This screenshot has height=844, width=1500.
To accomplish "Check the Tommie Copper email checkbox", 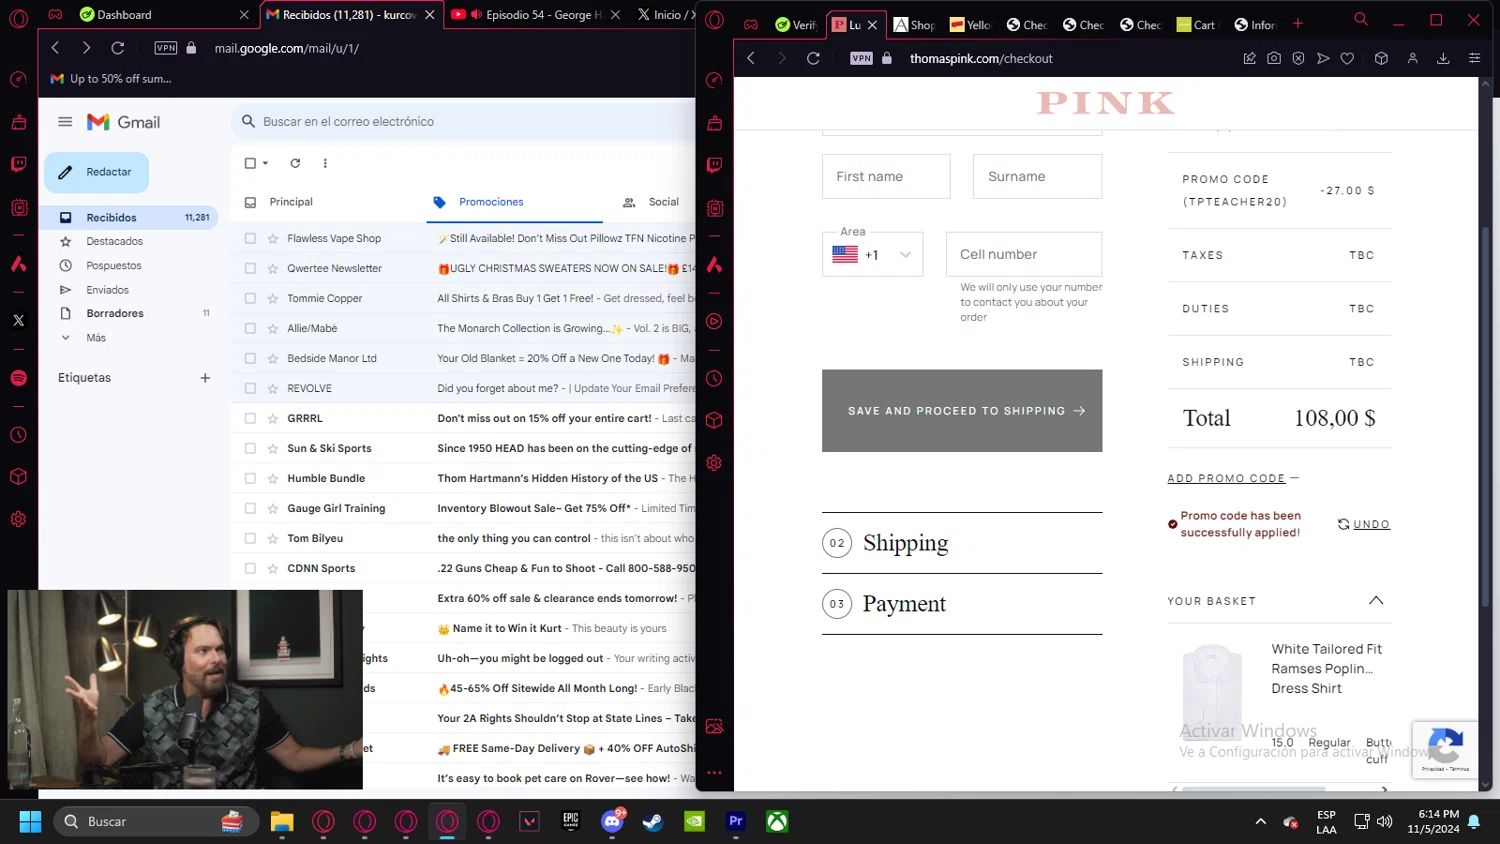I will pos(250,298).
